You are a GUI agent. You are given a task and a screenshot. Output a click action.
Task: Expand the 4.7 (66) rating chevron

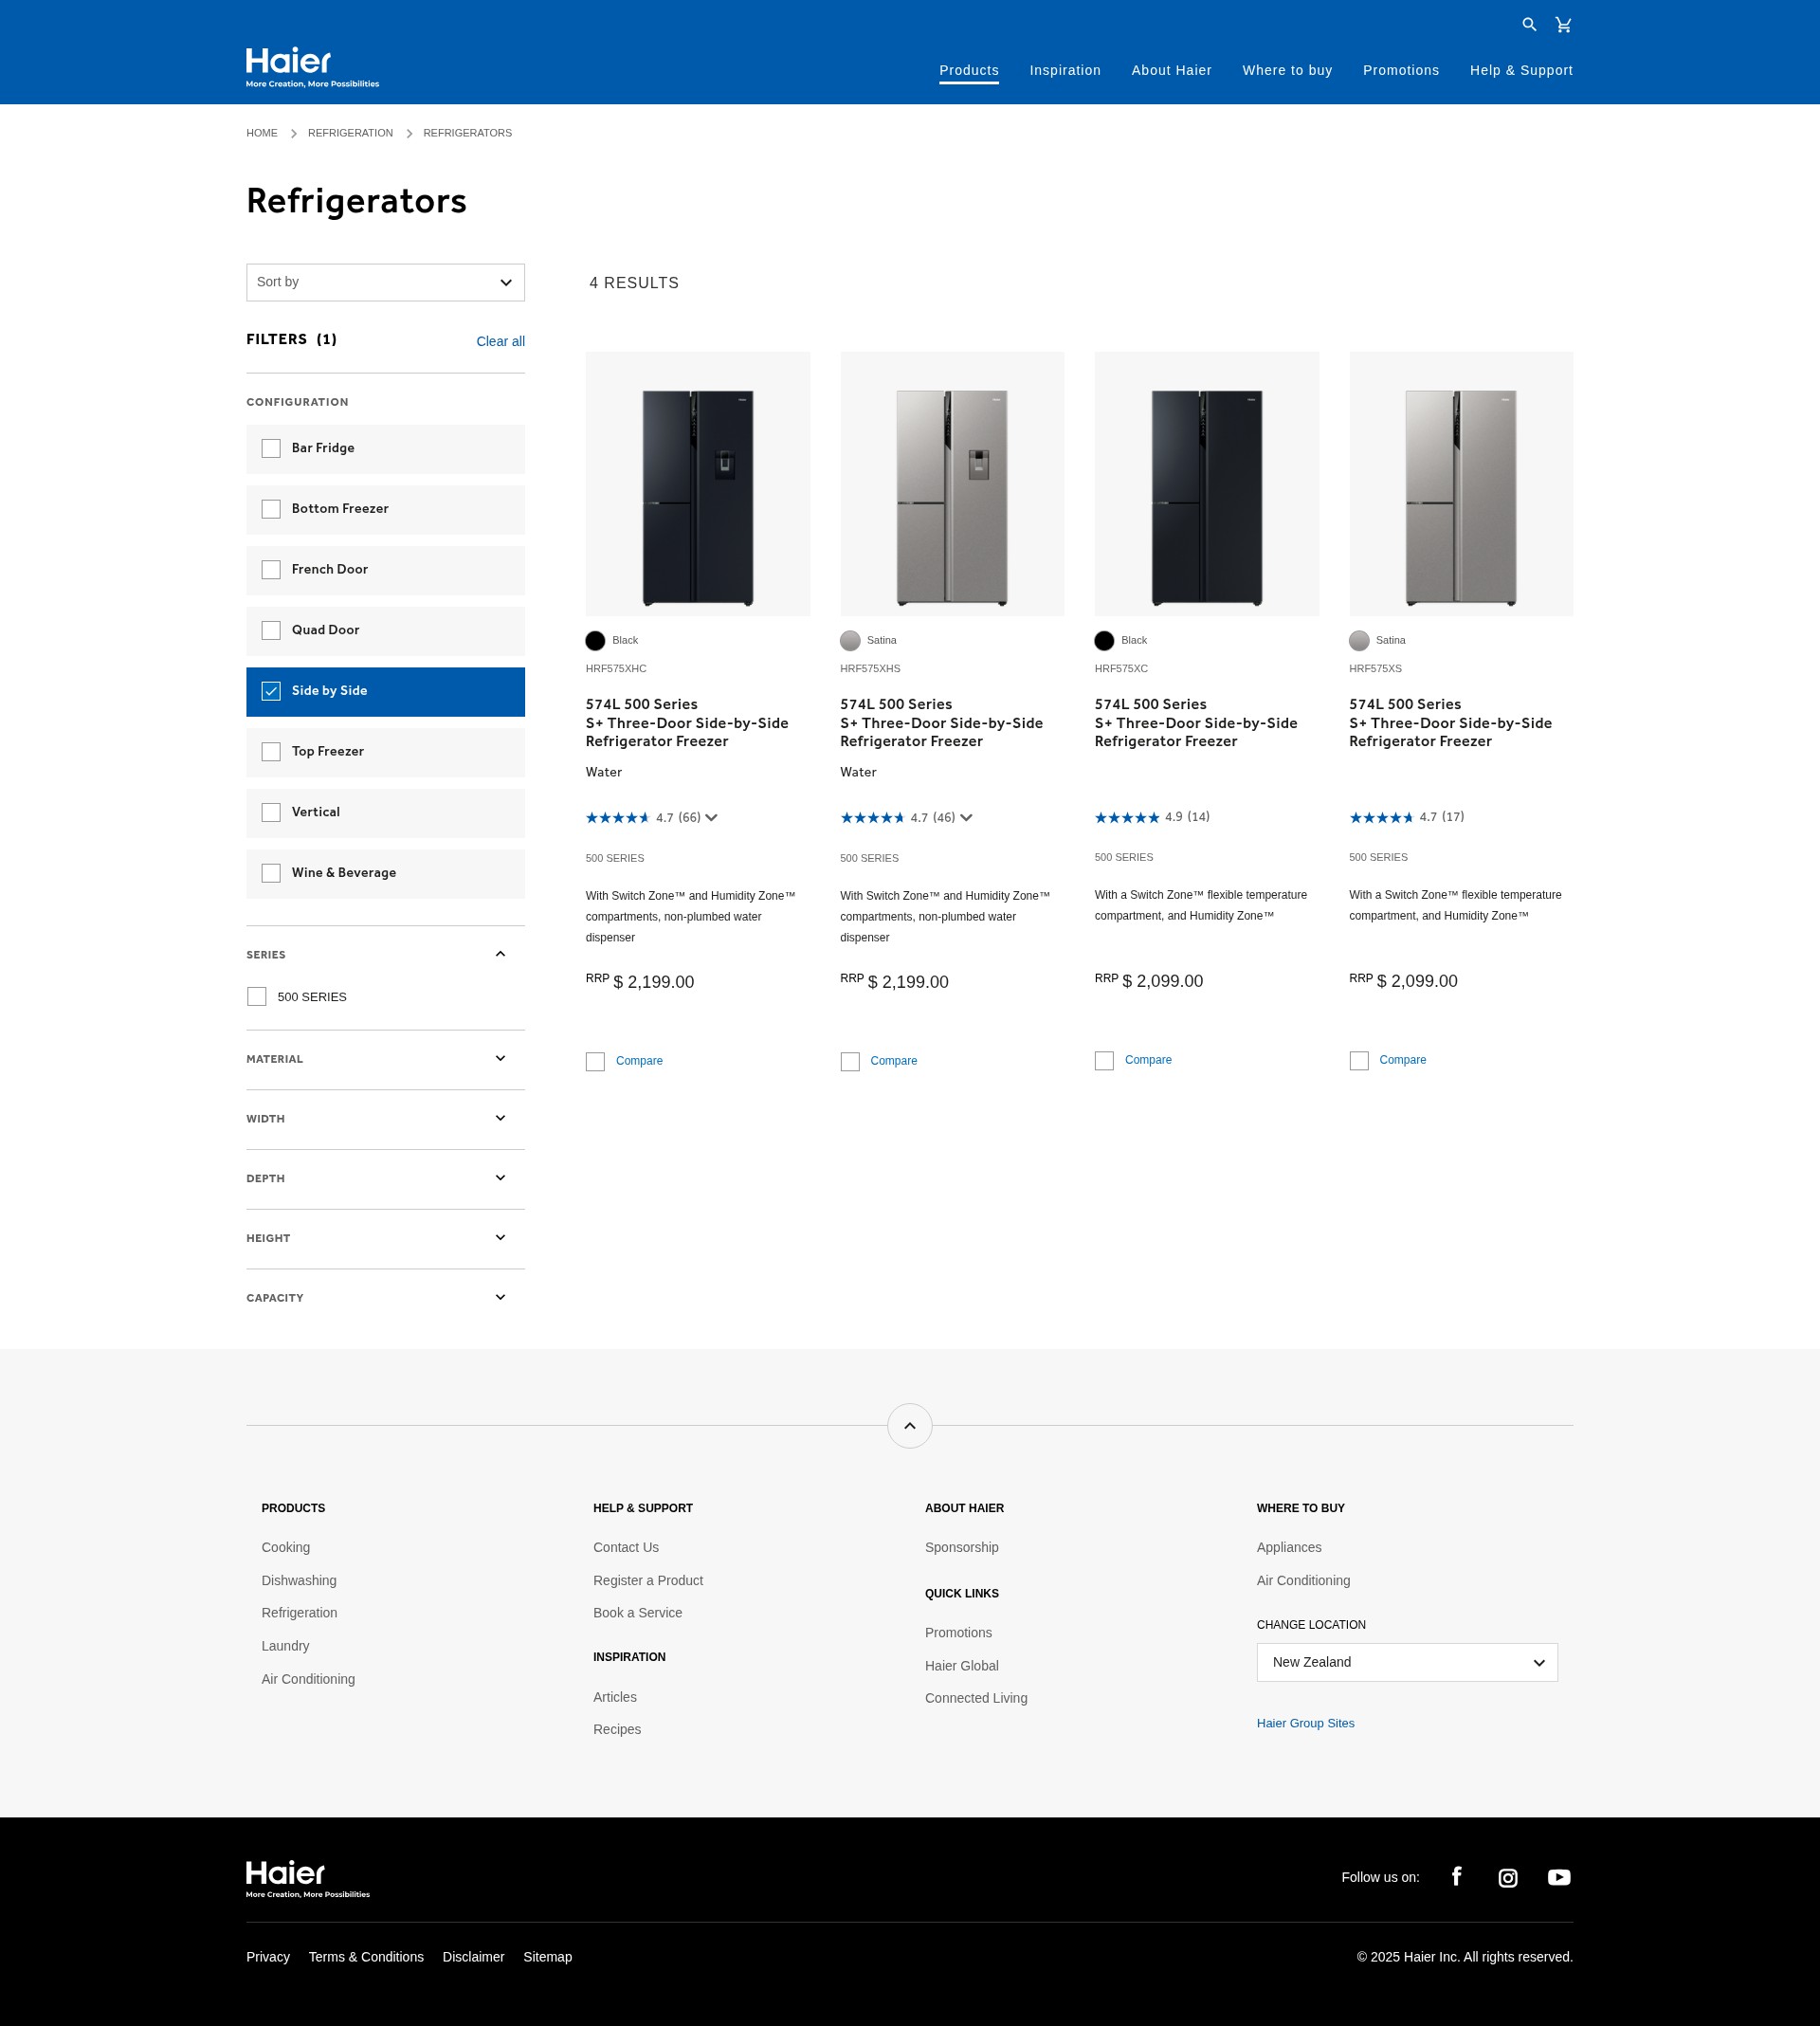[711, 818]
